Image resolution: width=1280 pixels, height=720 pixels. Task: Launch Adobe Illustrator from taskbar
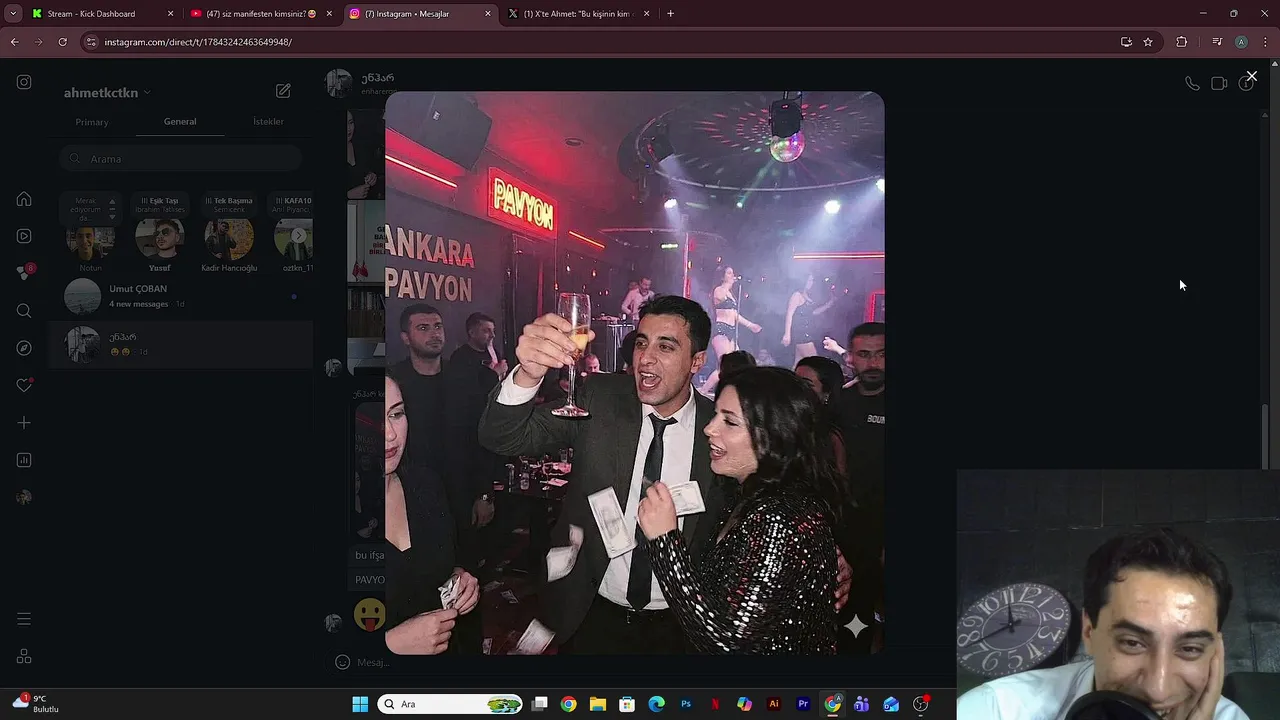pyautogui.click(x=774, y=704)
